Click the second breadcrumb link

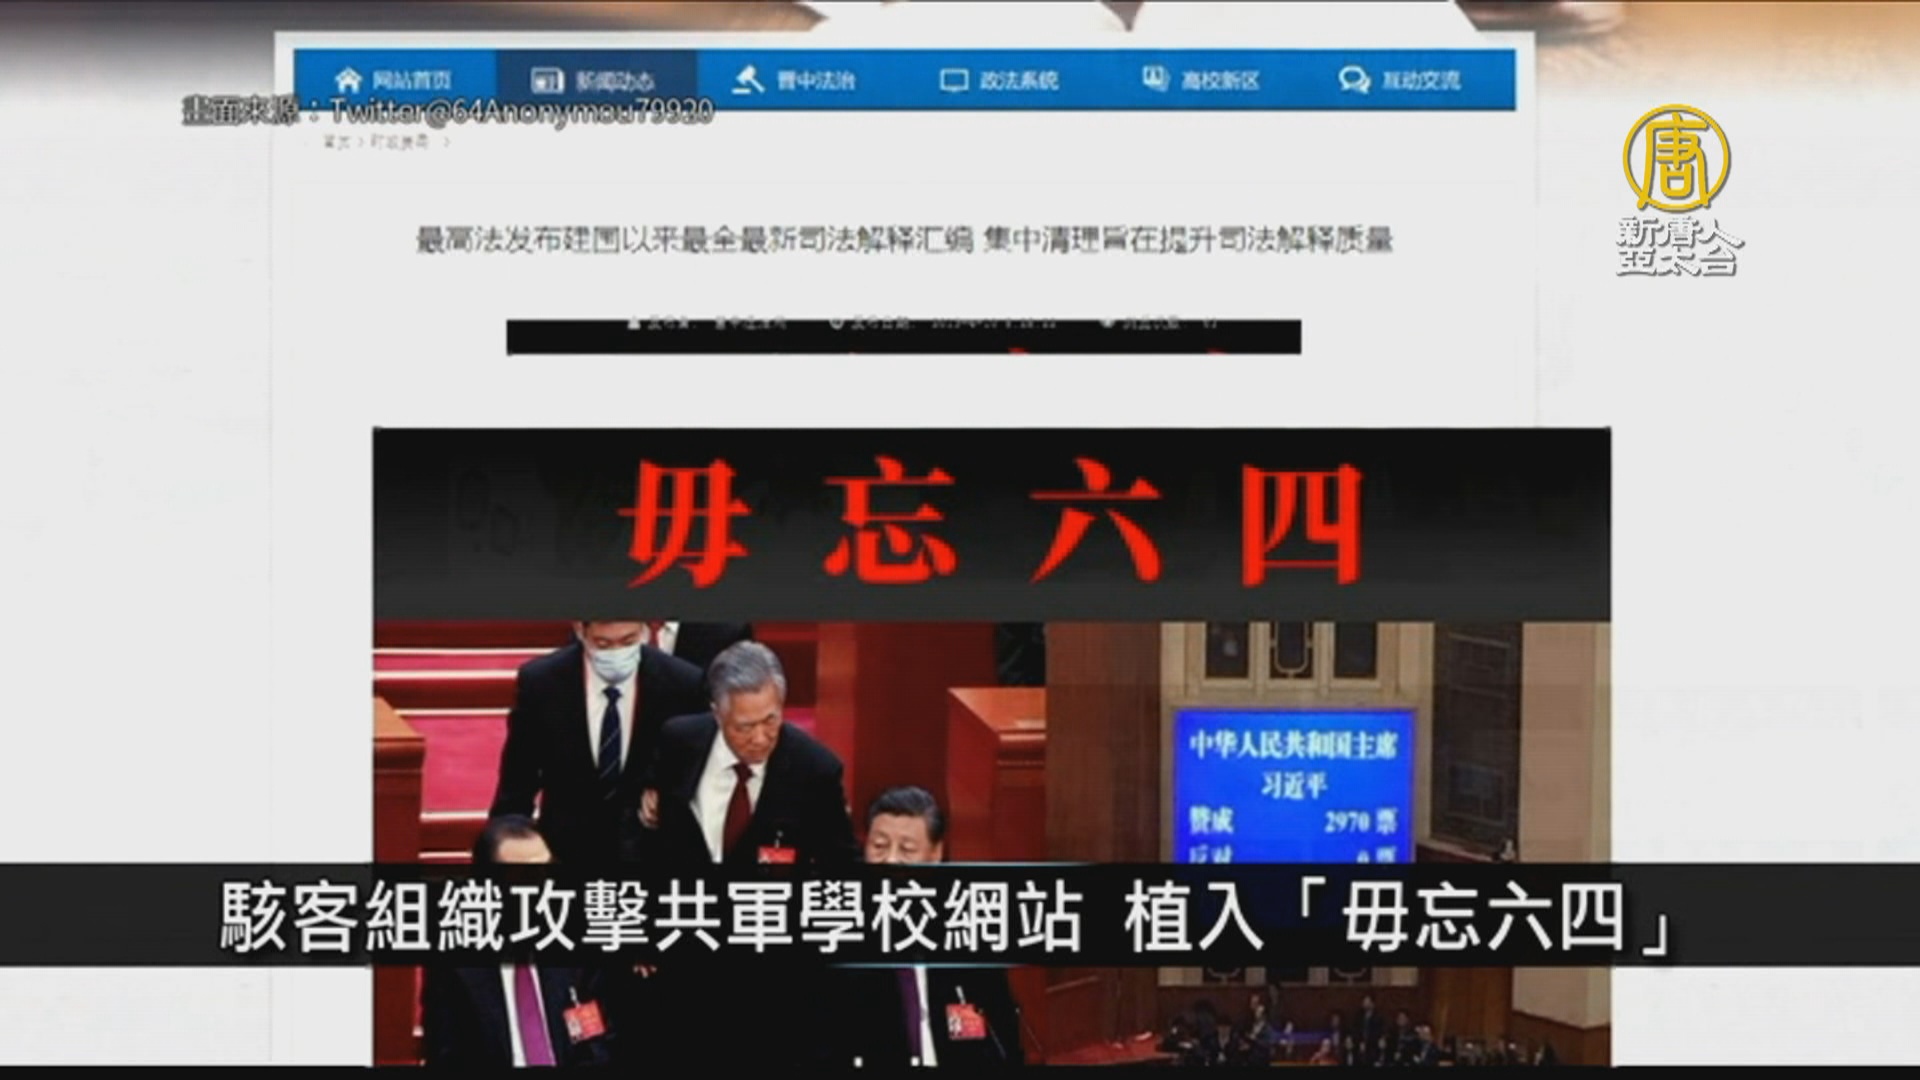pyautogui.click(x=400, y=142)
